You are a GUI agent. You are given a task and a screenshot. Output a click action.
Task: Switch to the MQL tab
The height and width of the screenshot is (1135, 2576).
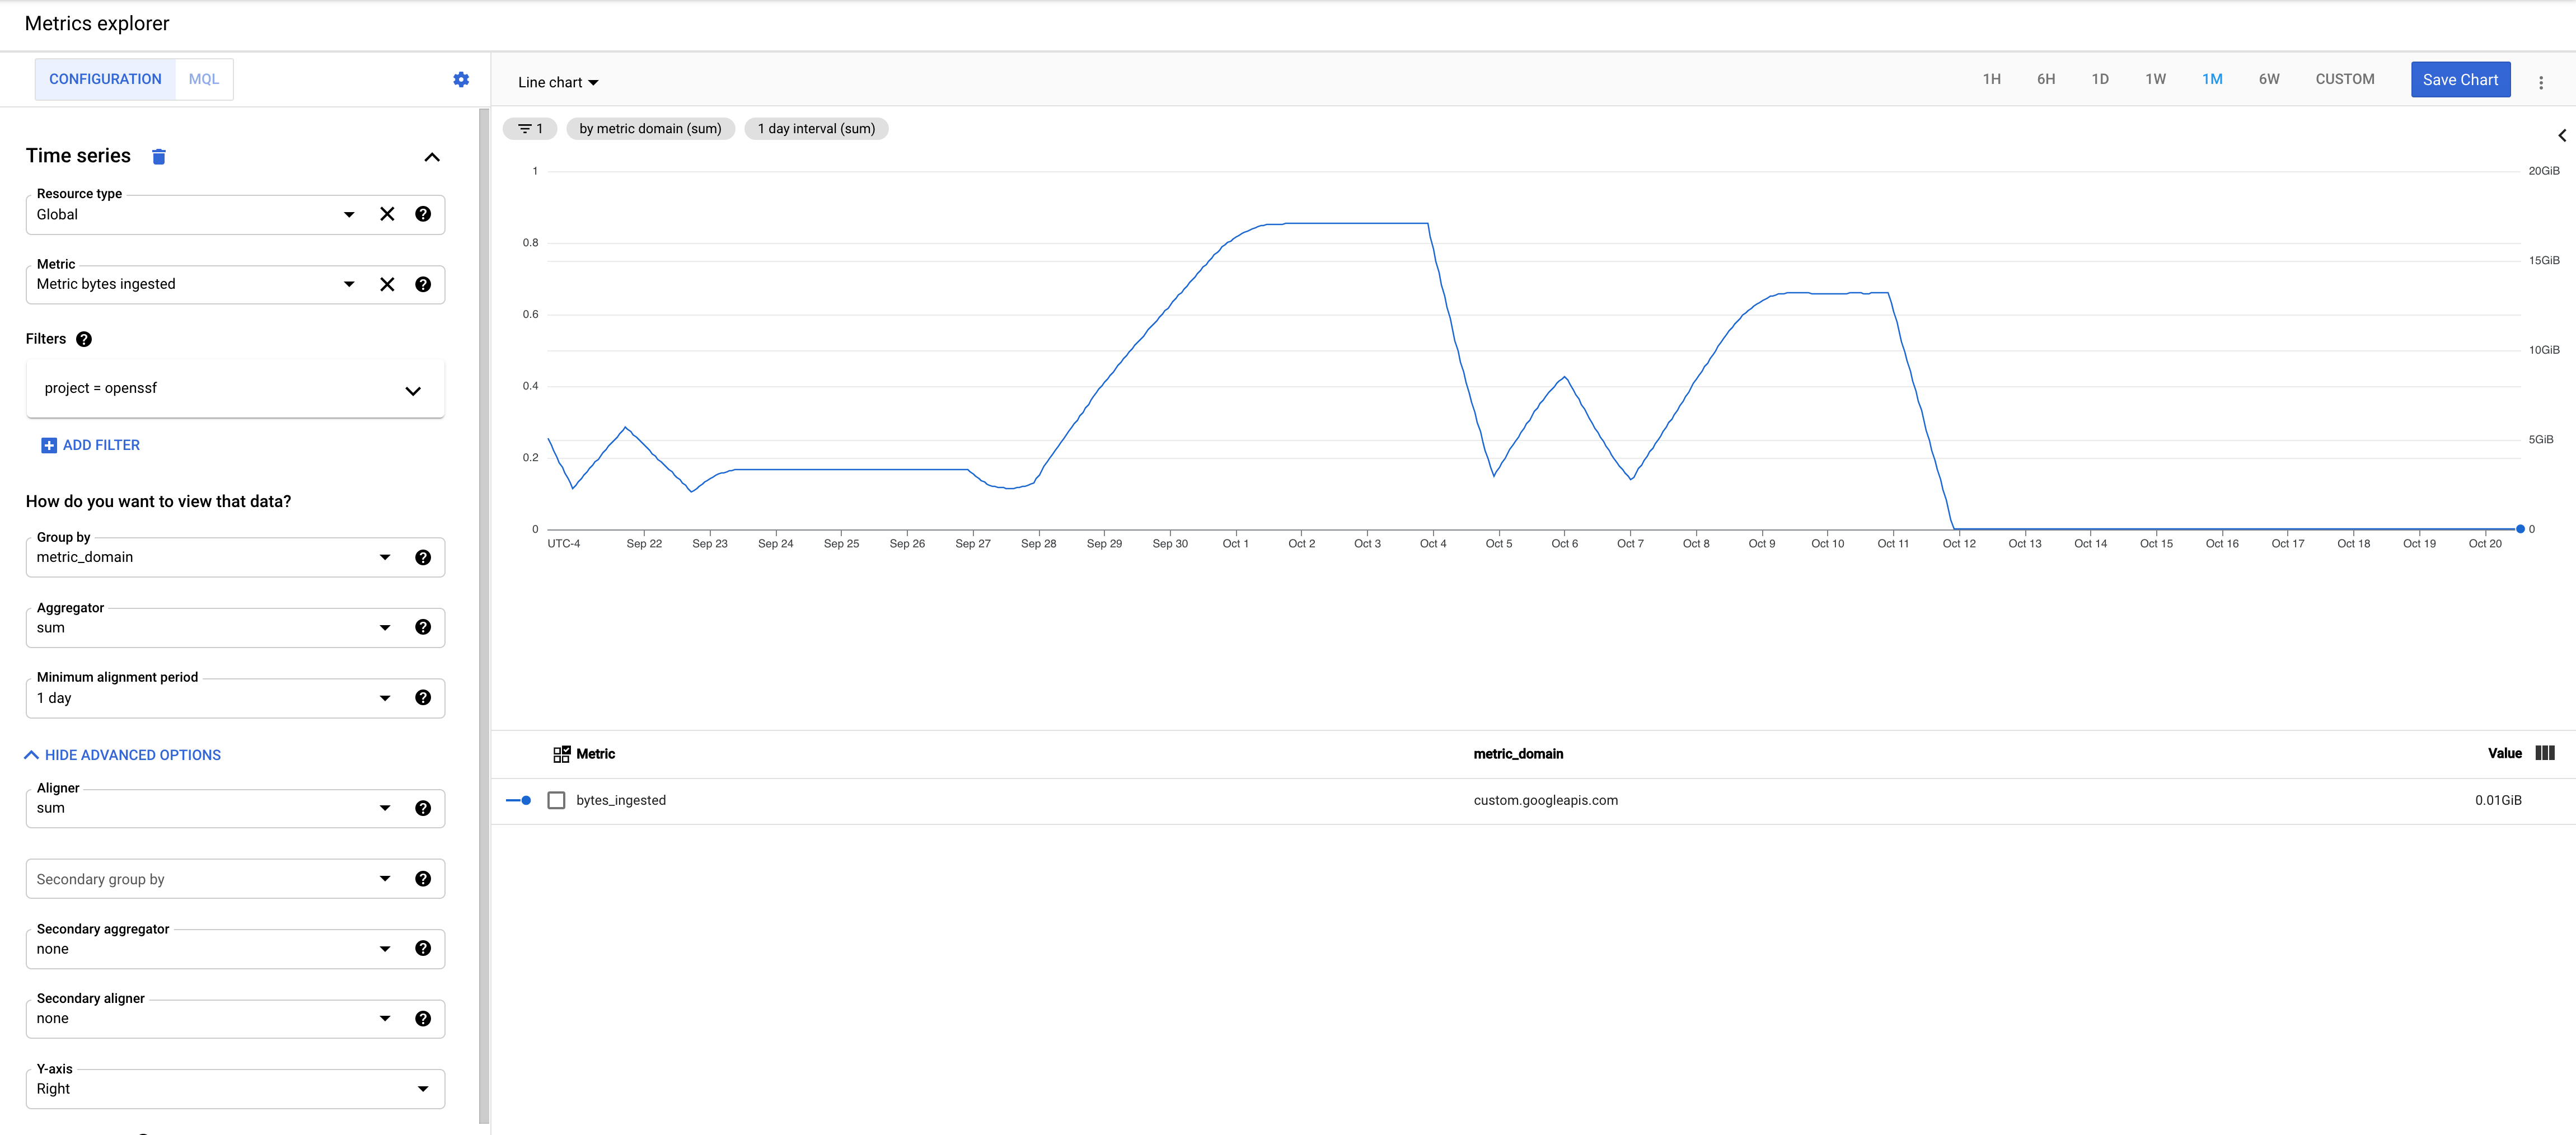pyautogui.click(x=203, y=78)
